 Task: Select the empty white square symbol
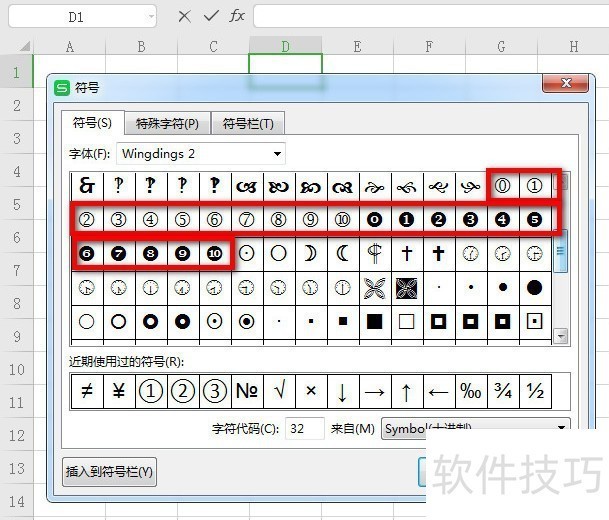[406, 322]
